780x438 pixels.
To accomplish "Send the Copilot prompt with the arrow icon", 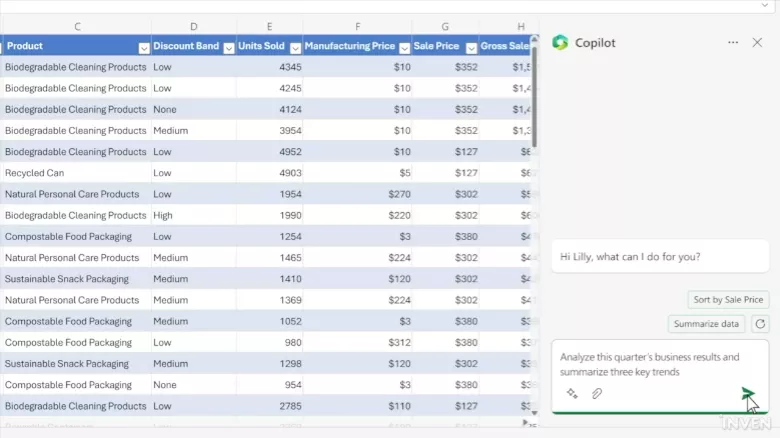I will [747, 393].
